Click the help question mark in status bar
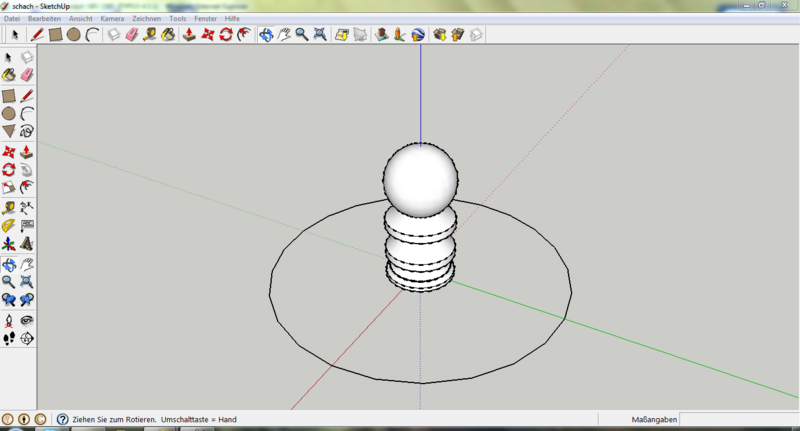The height and width of the screenshot is (431, 800). 62,419
